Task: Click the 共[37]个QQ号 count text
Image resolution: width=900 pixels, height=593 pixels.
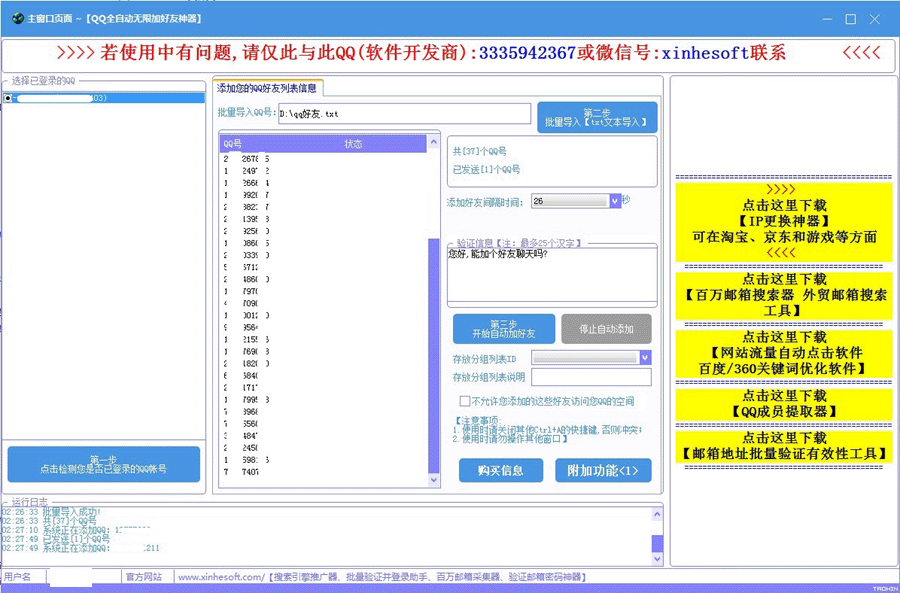Action: [479, 152]
